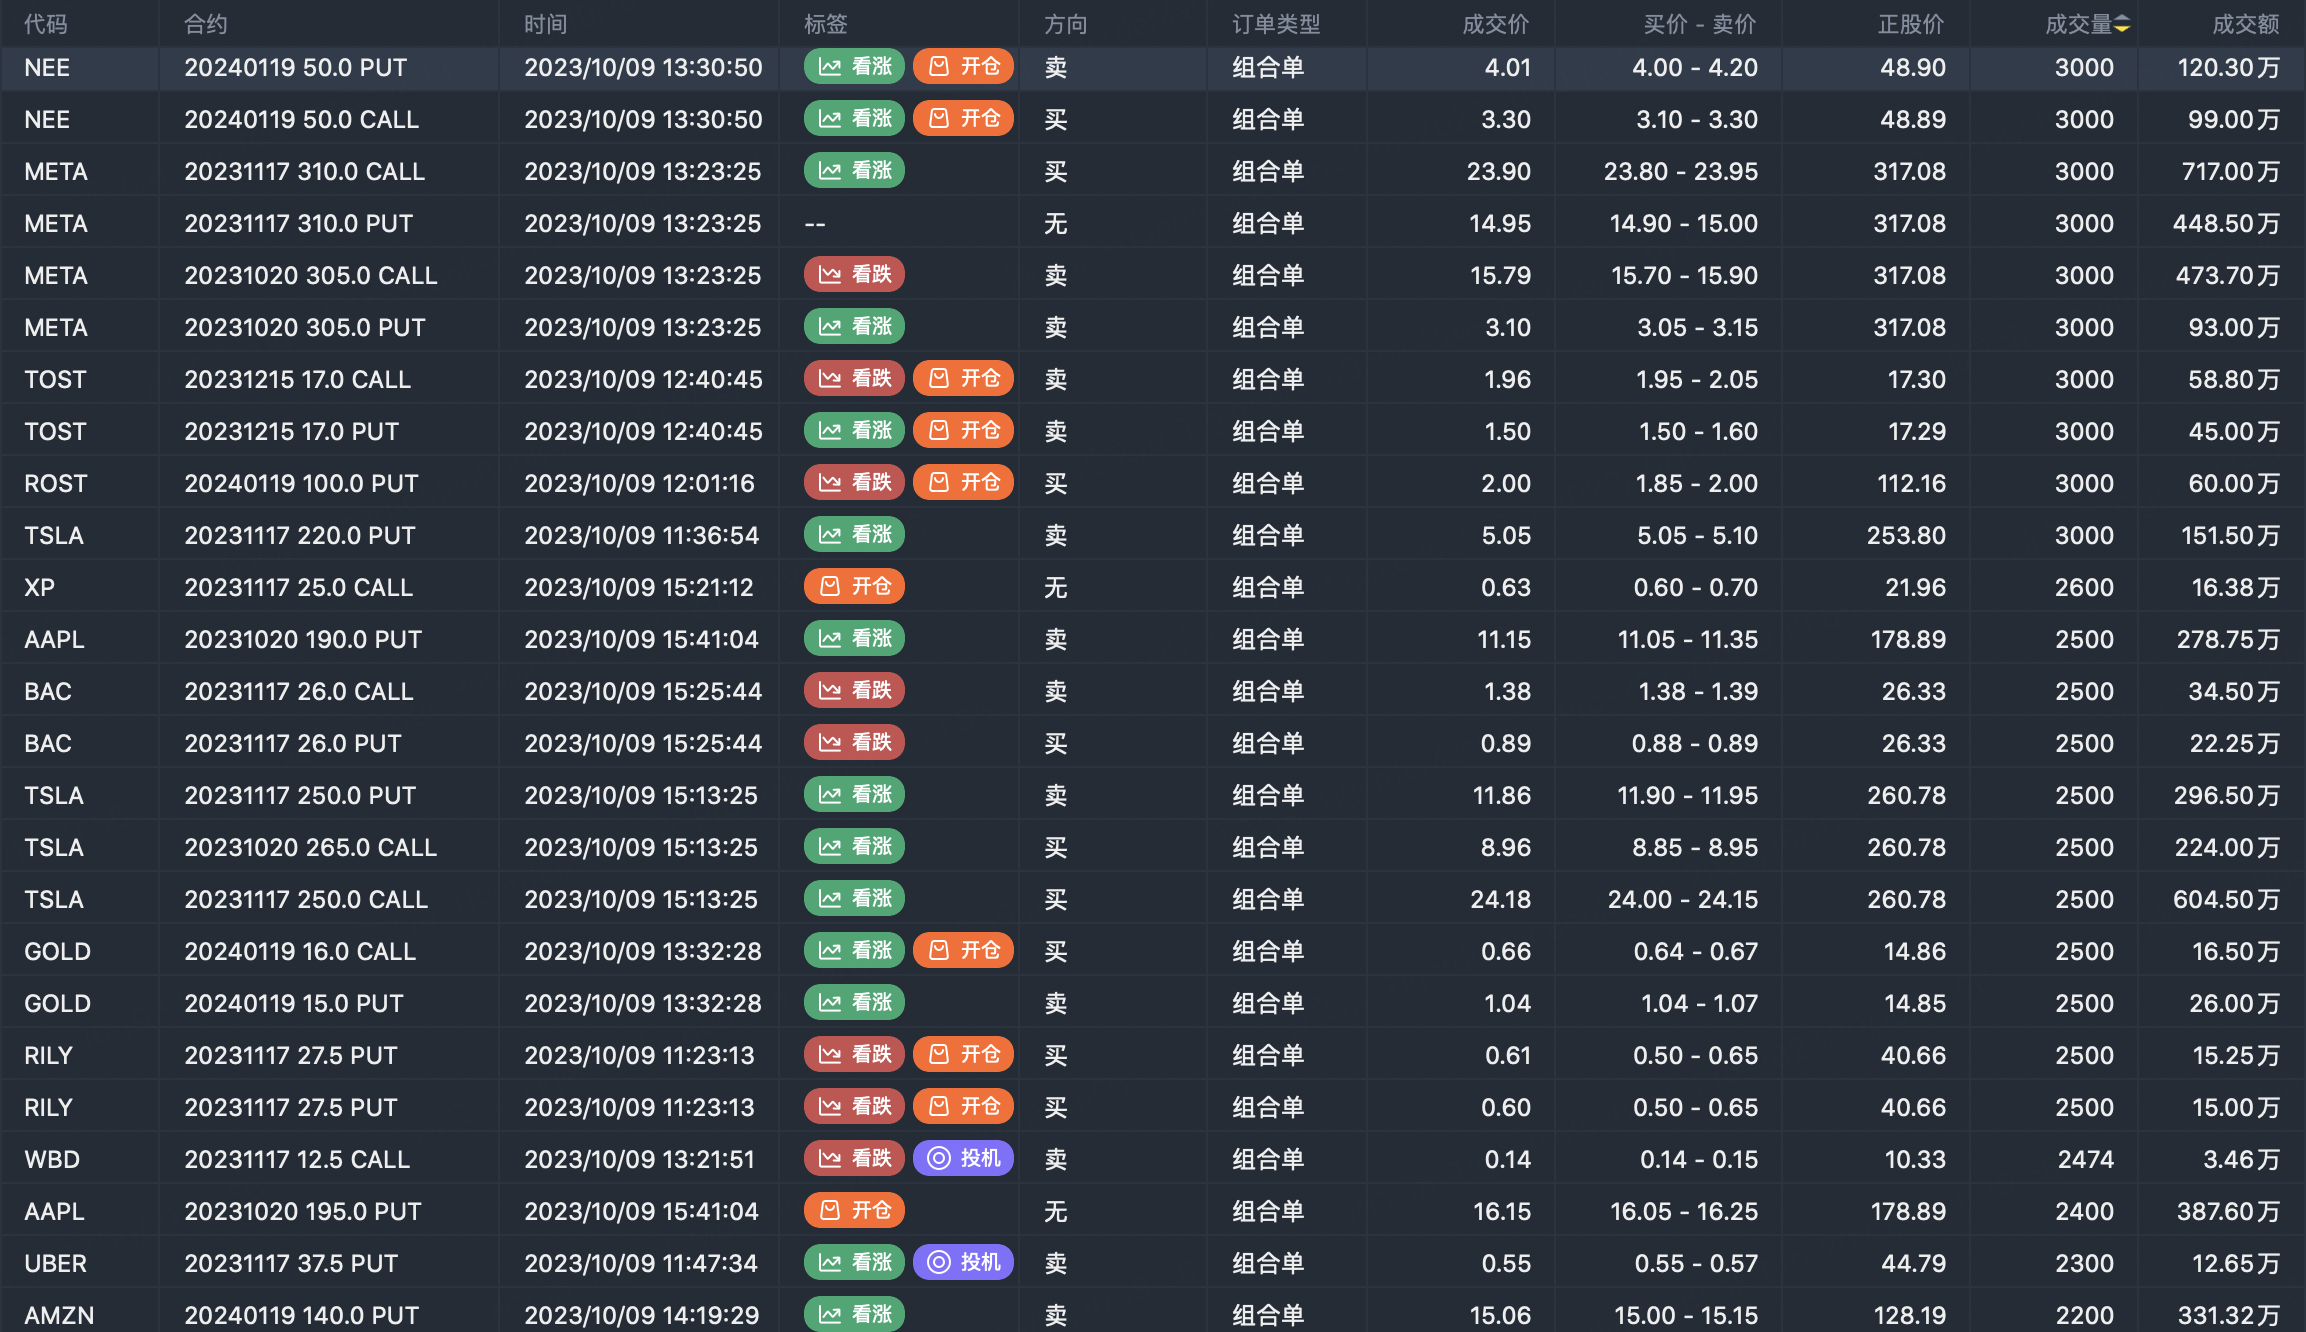
Task: Open the GOLD 20240119 16.0 CALL contract
Action: [x=299, y=952]
